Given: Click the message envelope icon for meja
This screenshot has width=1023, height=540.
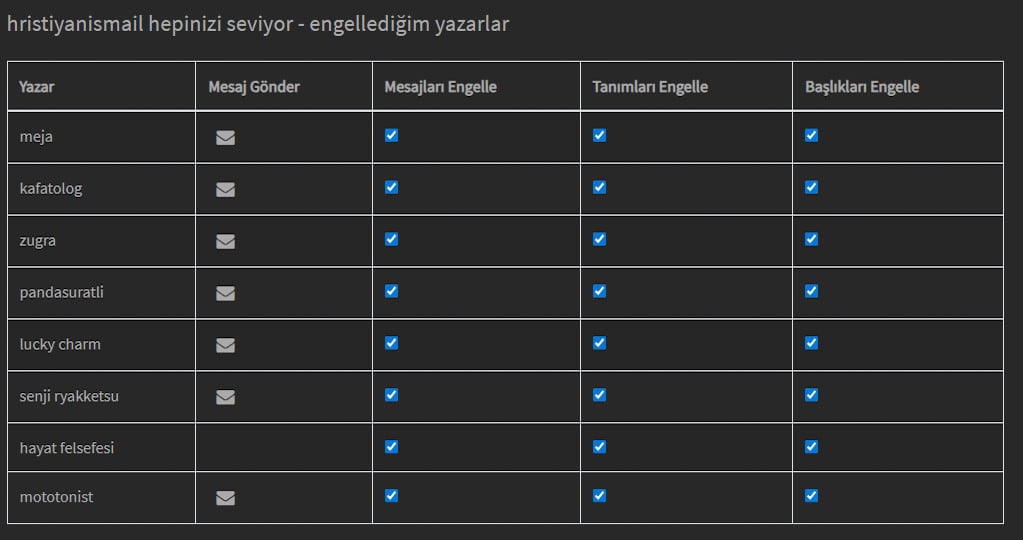Looking at the screenshot, I should coord(226,138).
